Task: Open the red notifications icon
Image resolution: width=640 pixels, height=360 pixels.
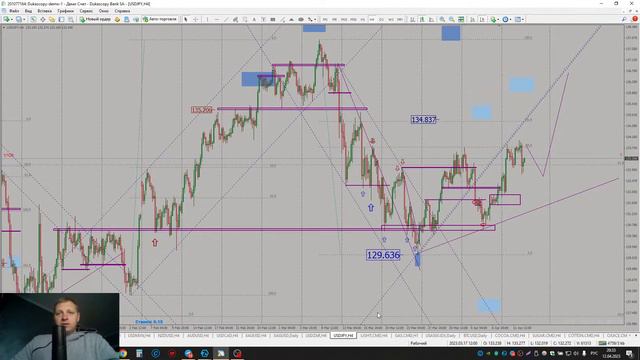Action: 635,19
